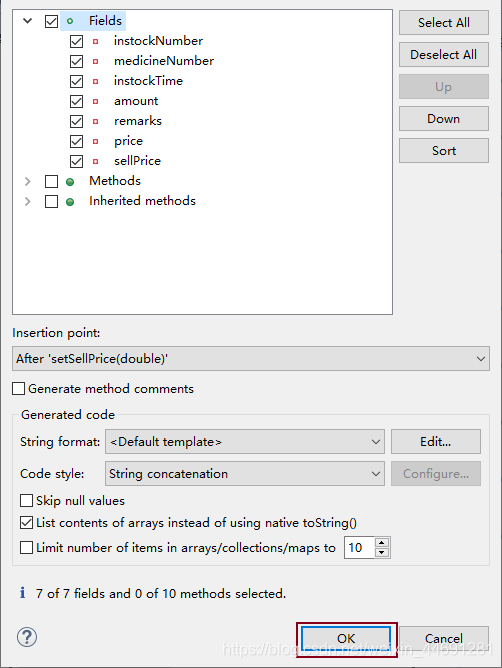Uncheck the medicineNumber field checkbox
Screen dimensions: 502x668
pos(76,61)
